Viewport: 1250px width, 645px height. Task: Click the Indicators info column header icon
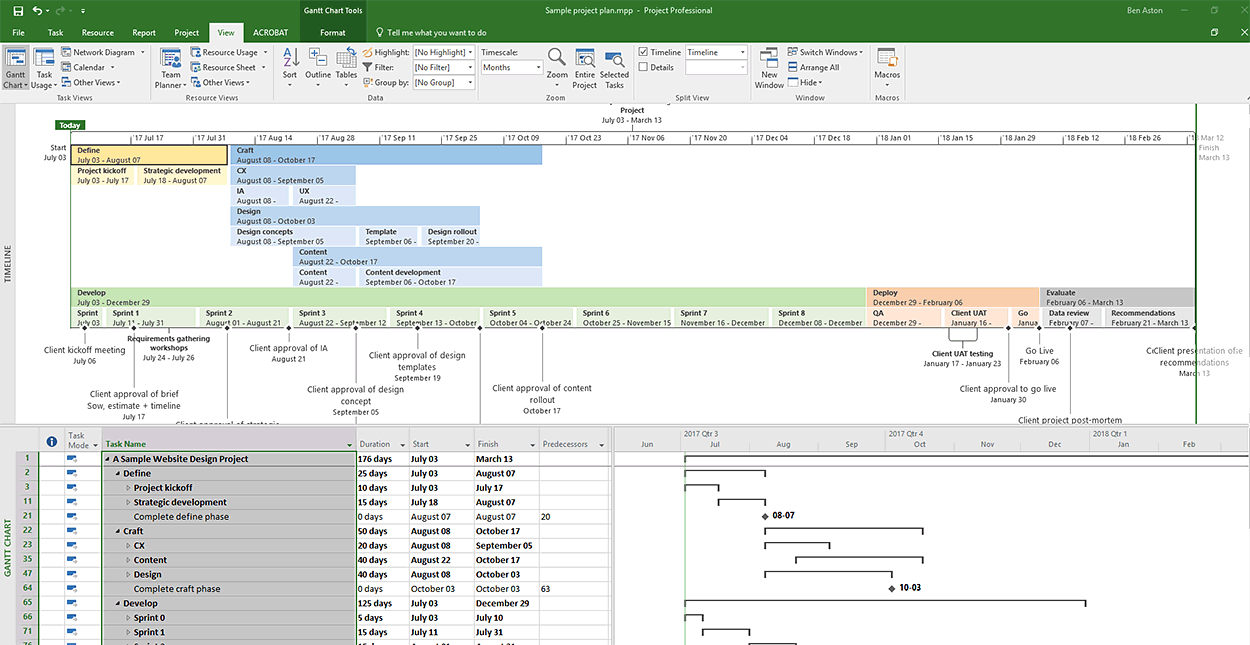[52, 441]
